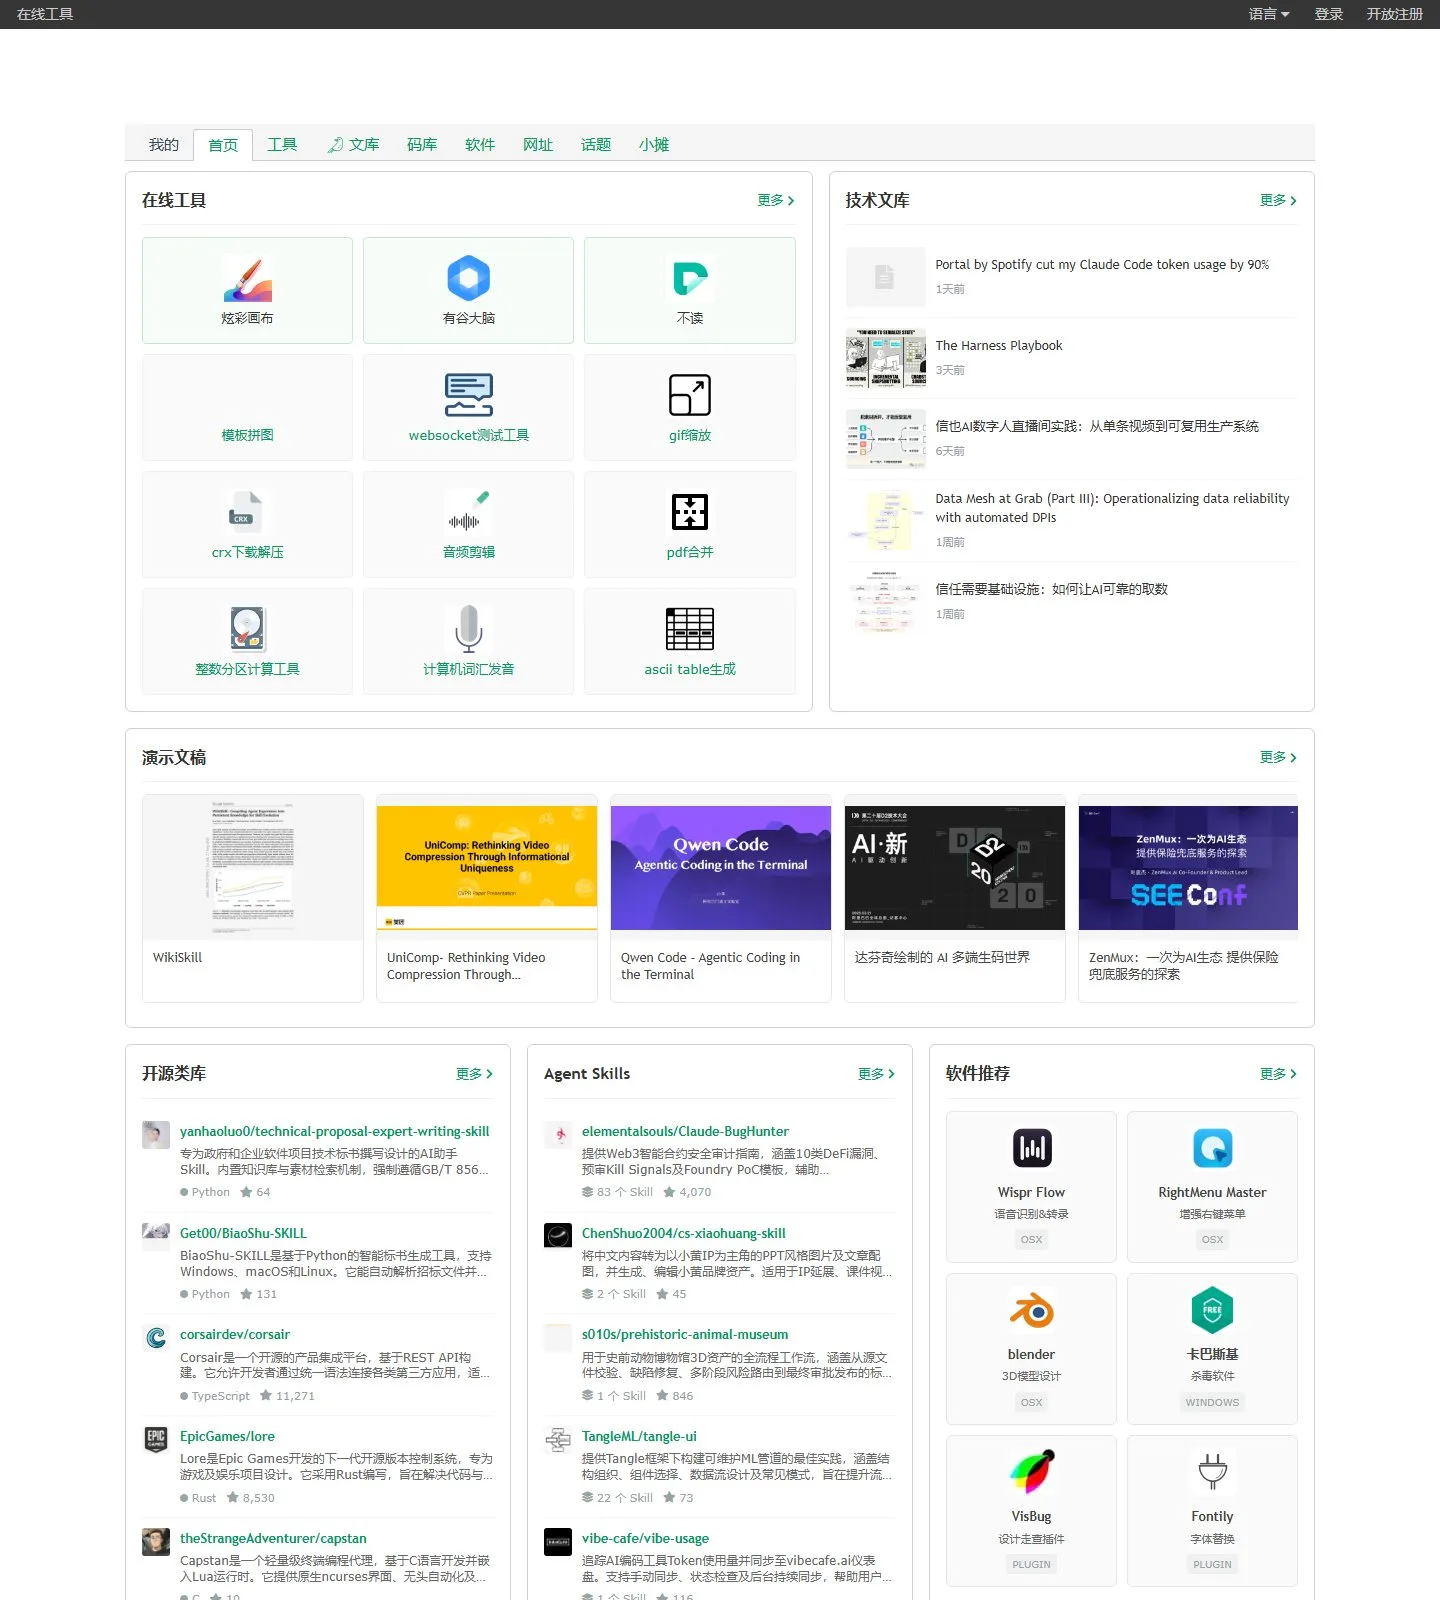Open the crx下载解压 file icon

(x=247, y=512)
